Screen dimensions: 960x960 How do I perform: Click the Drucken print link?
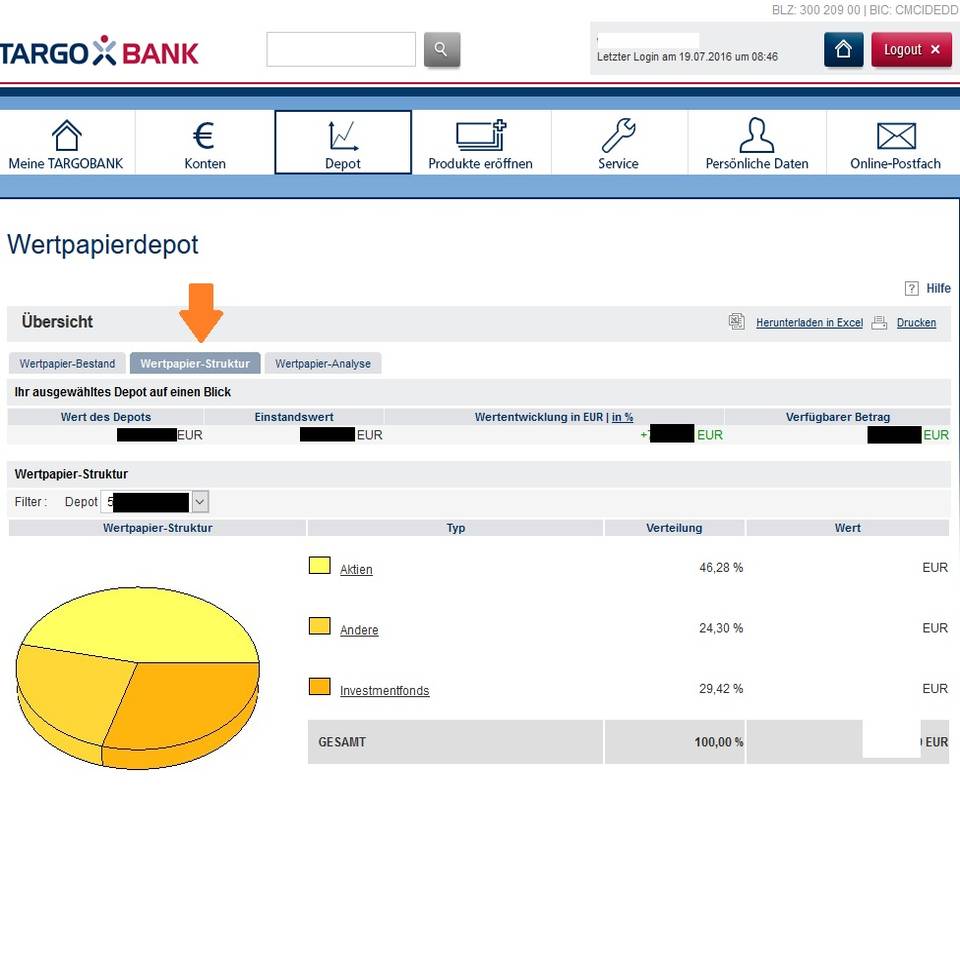point(916,323)
